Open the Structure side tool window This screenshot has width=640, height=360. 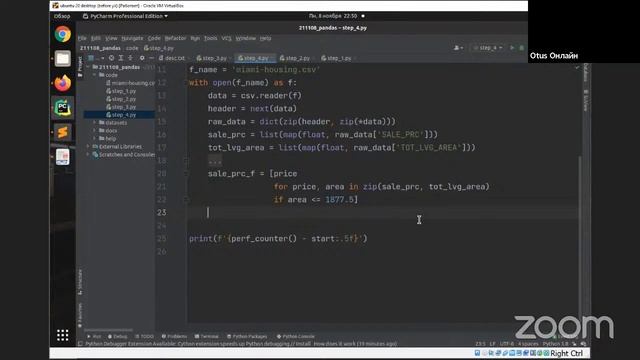(x=80, y=282)
